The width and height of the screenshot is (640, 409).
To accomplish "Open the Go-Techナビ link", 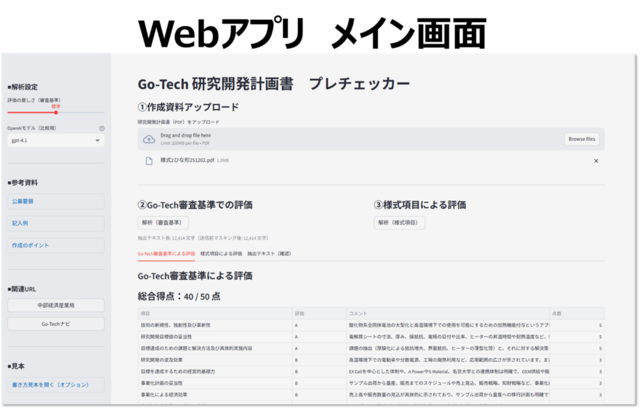I will point(55,324).
